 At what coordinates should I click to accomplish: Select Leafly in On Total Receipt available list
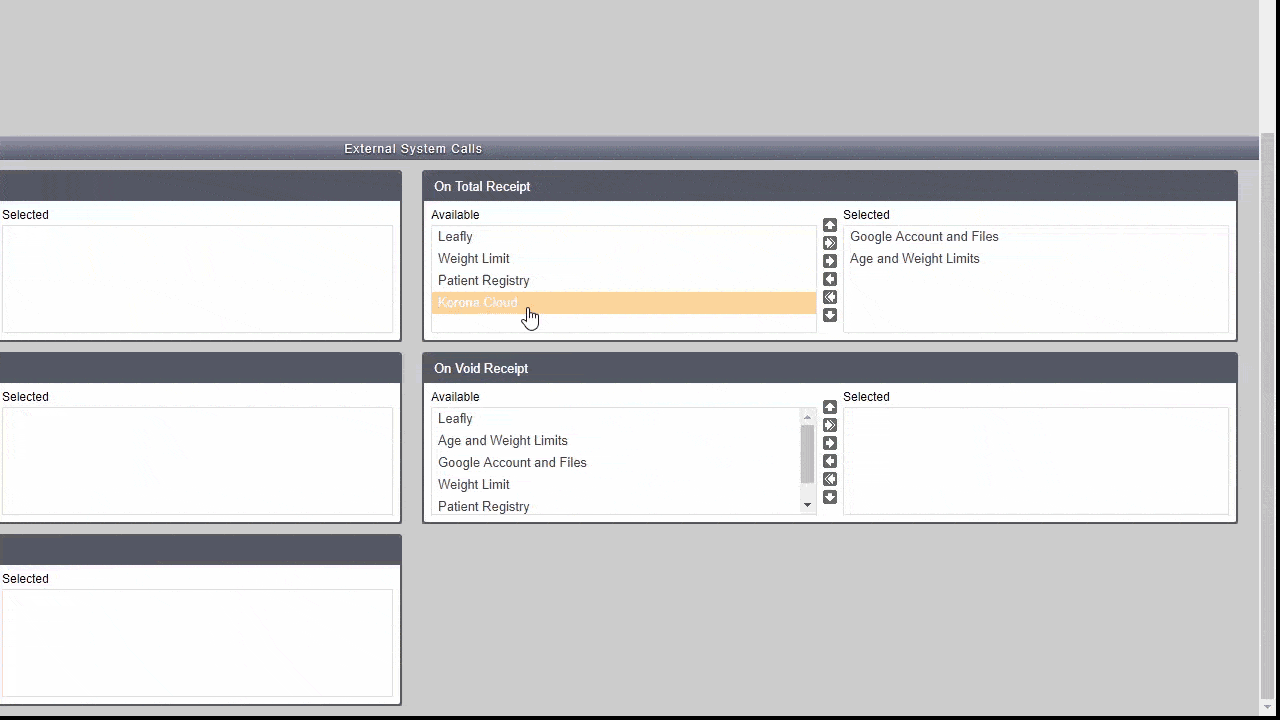[x=623, y=237]
